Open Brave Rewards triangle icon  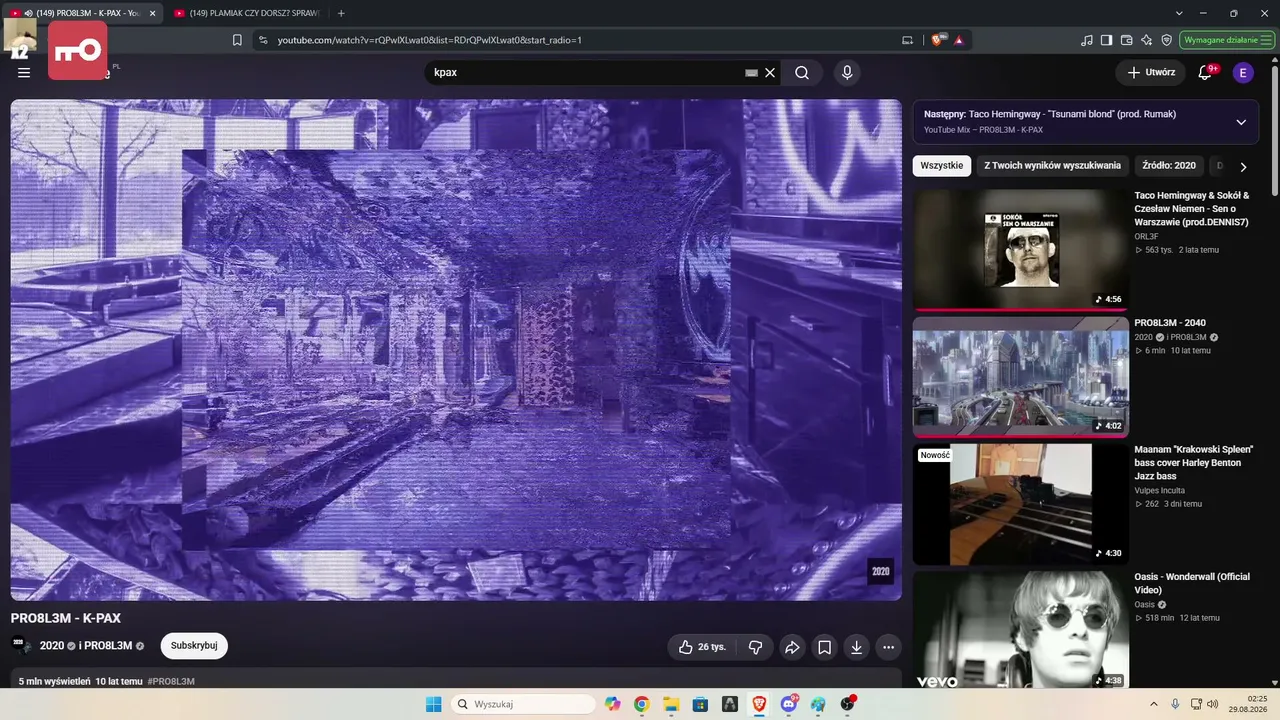pos(958,40)
